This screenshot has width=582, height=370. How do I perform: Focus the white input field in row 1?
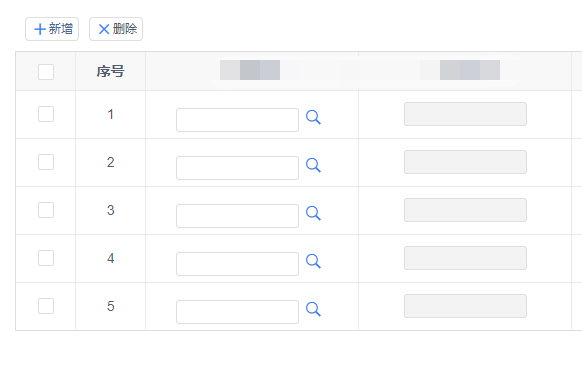click(238, 120)
